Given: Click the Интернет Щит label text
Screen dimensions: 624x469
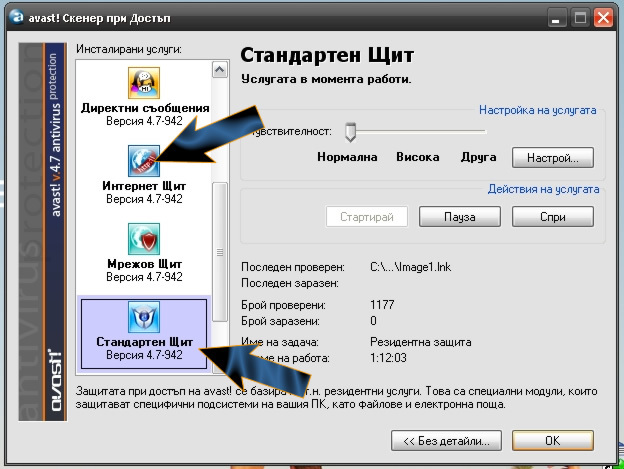Looking at the screenshot, I should tap(144, 186).
